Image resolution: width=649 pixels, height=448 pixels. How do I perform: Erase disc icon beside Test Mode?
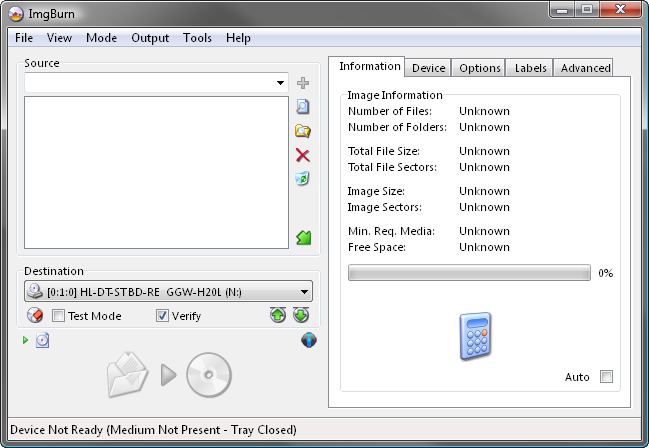[x=35, y=316]
